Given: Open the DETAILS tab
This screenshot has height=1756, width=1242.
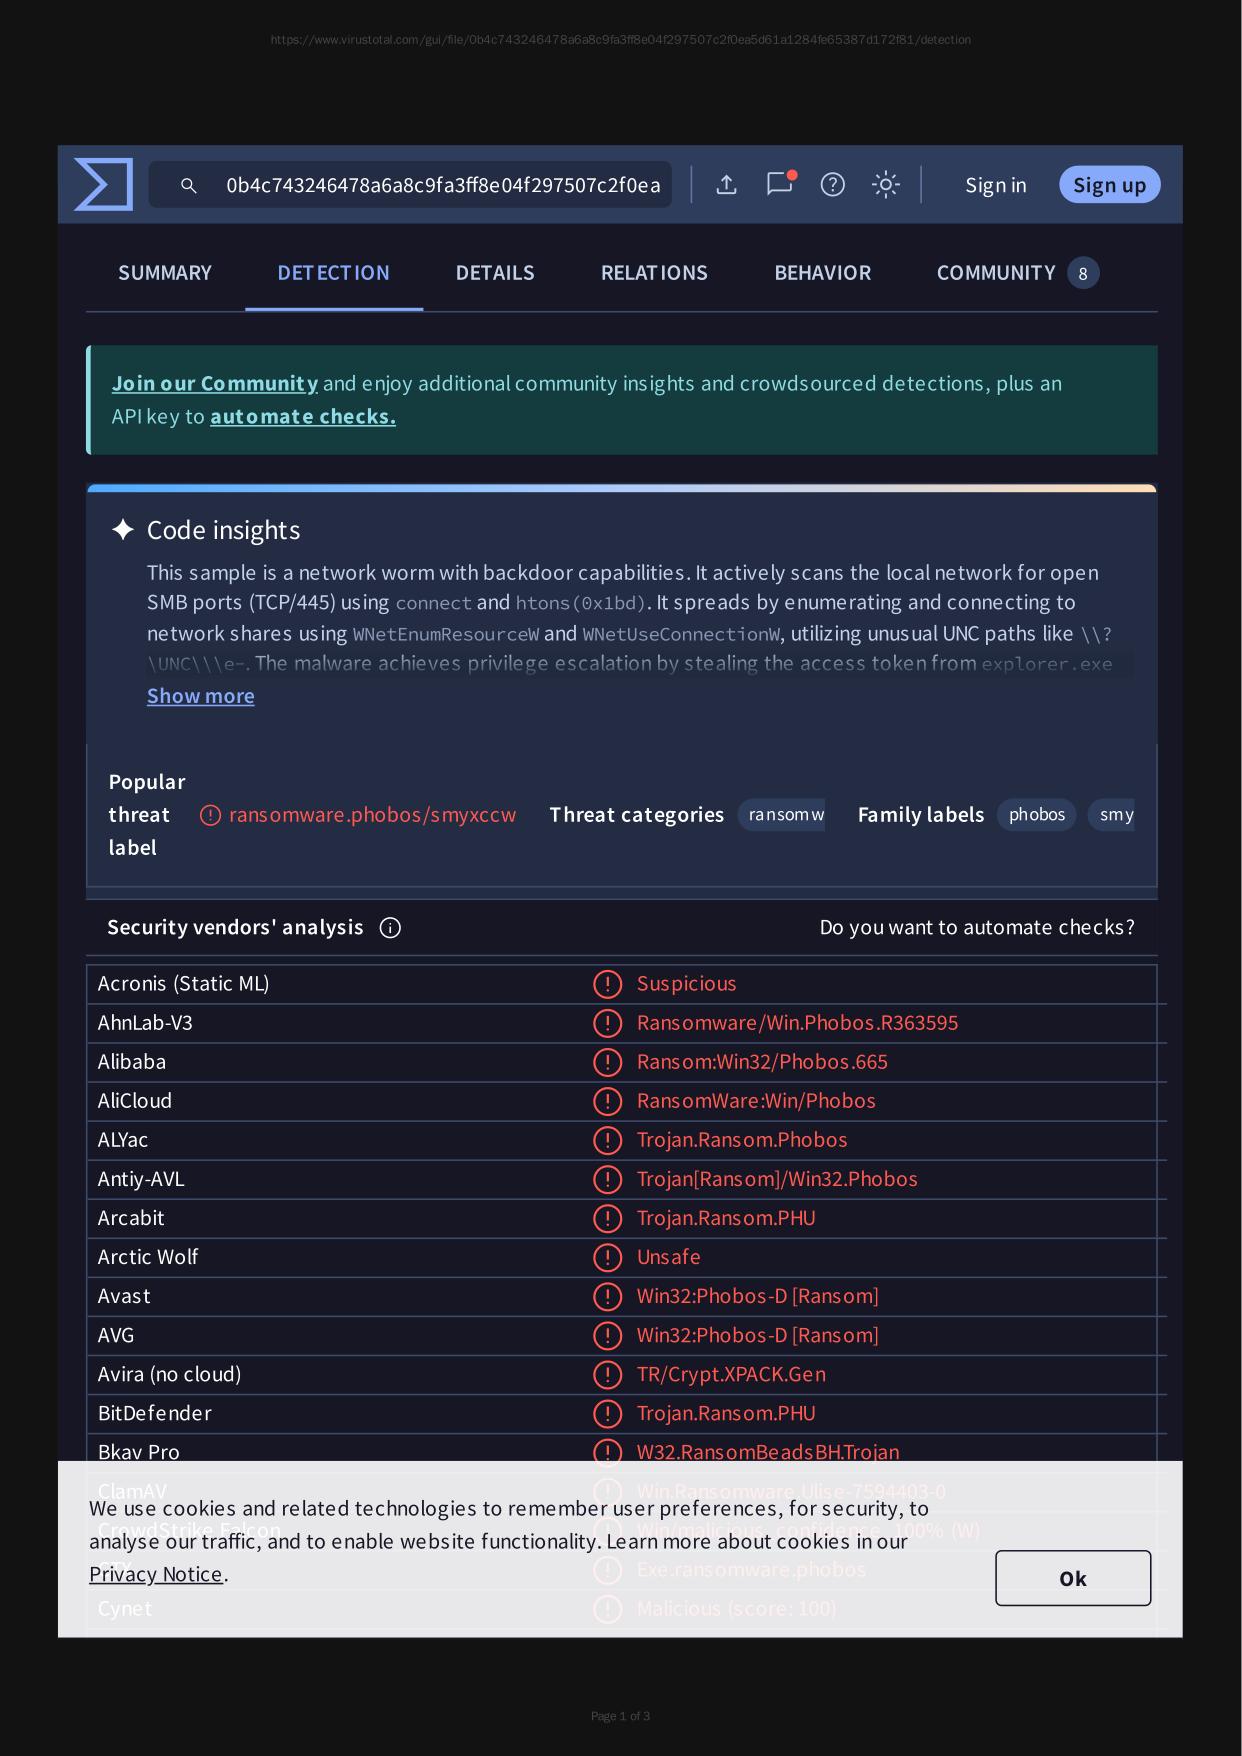Looking at the screenshot, I should [x=495, y=273].
